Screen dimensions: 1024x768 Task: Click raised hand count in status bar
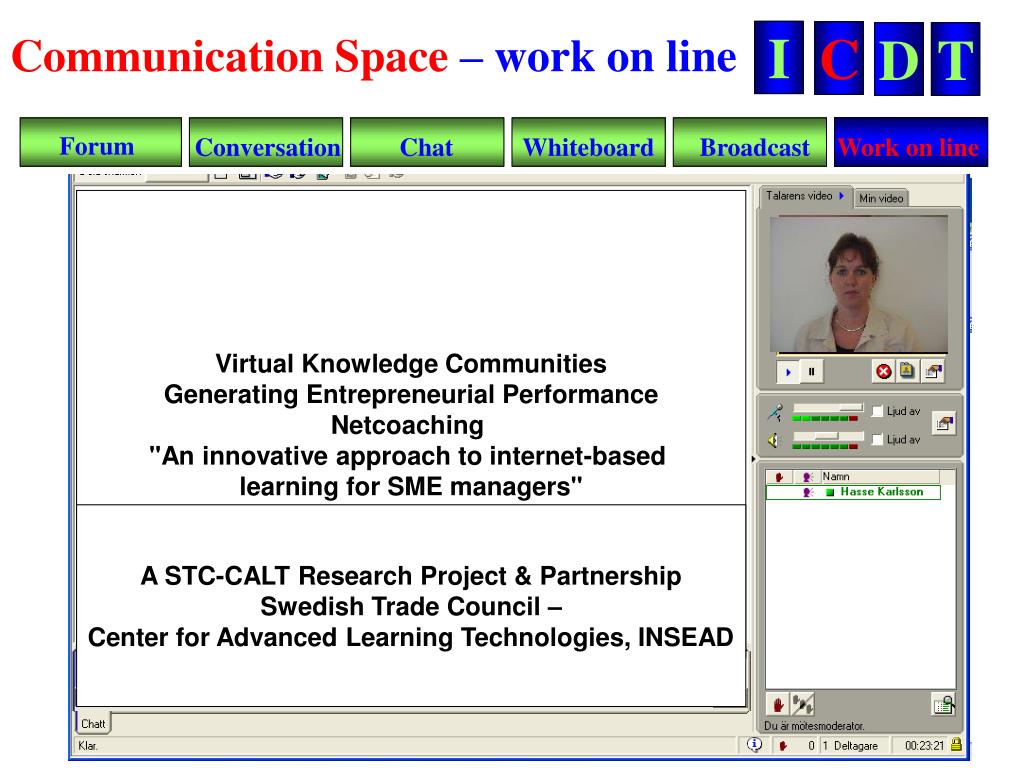795,745
